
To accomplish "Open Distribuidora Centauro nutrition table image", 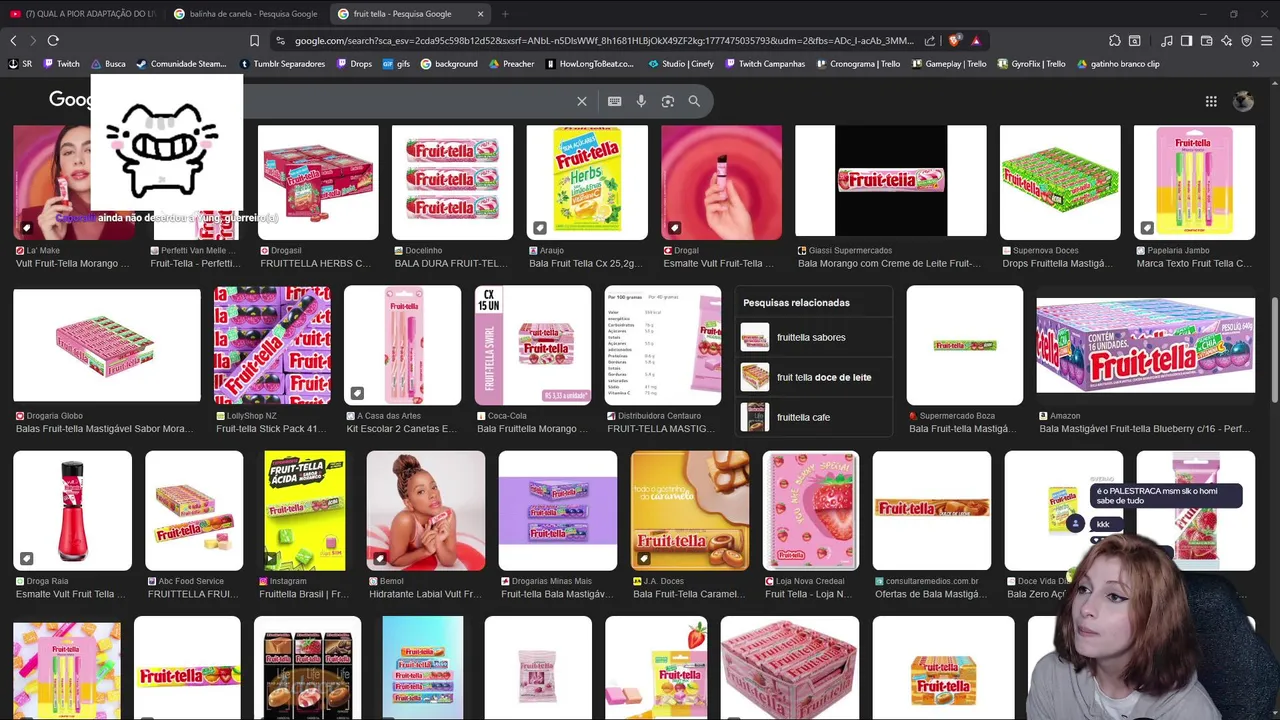I will click(x=662, y=345).
